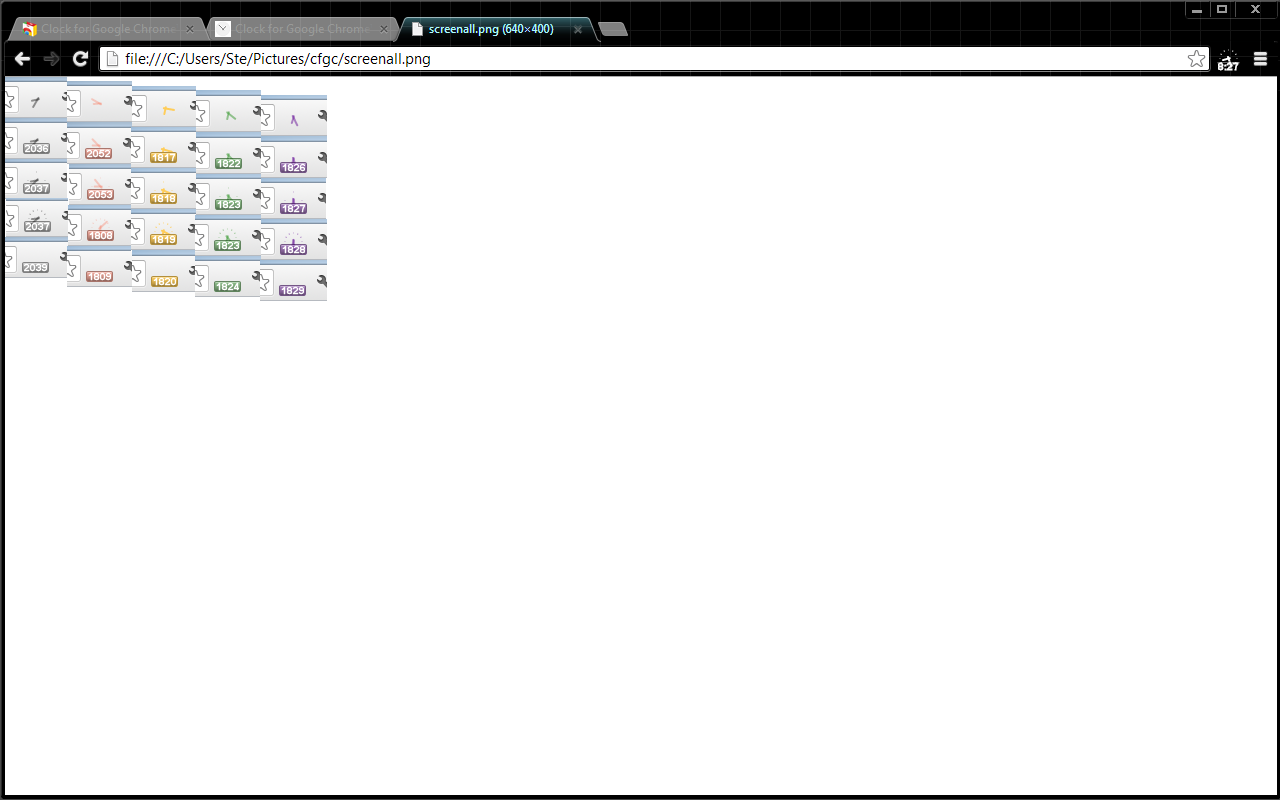The height and width of the screenshot is (800, 1280).
Task: Click the green 1824 clock badge
Action: pyautogui.click(x=228, y=284)
